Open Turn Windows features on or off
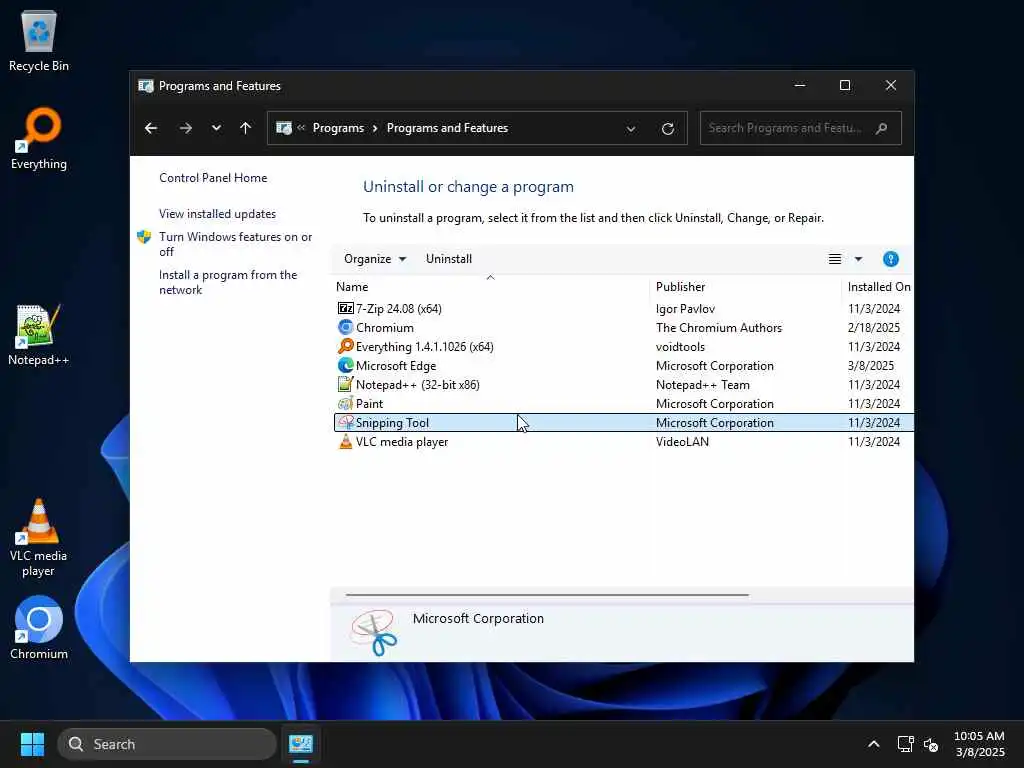Viewport: 1024px width, 768px height. coord(236,244)
